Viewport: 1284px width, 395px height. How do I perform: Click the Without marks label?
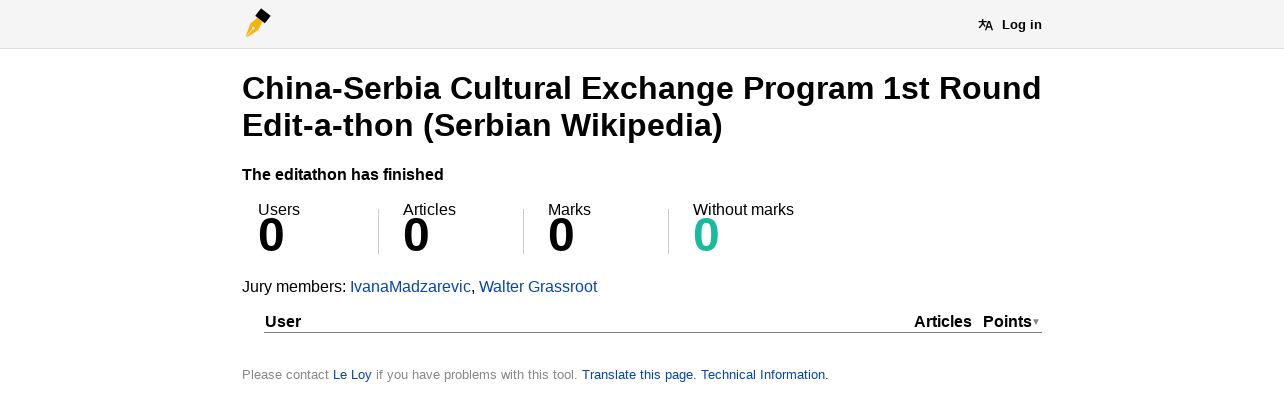click(743, 209)
